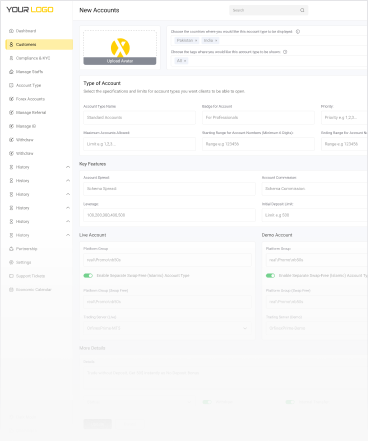This screenshot has width=368, height=441.
Task: Click the Priority input field
Action: 344,117
